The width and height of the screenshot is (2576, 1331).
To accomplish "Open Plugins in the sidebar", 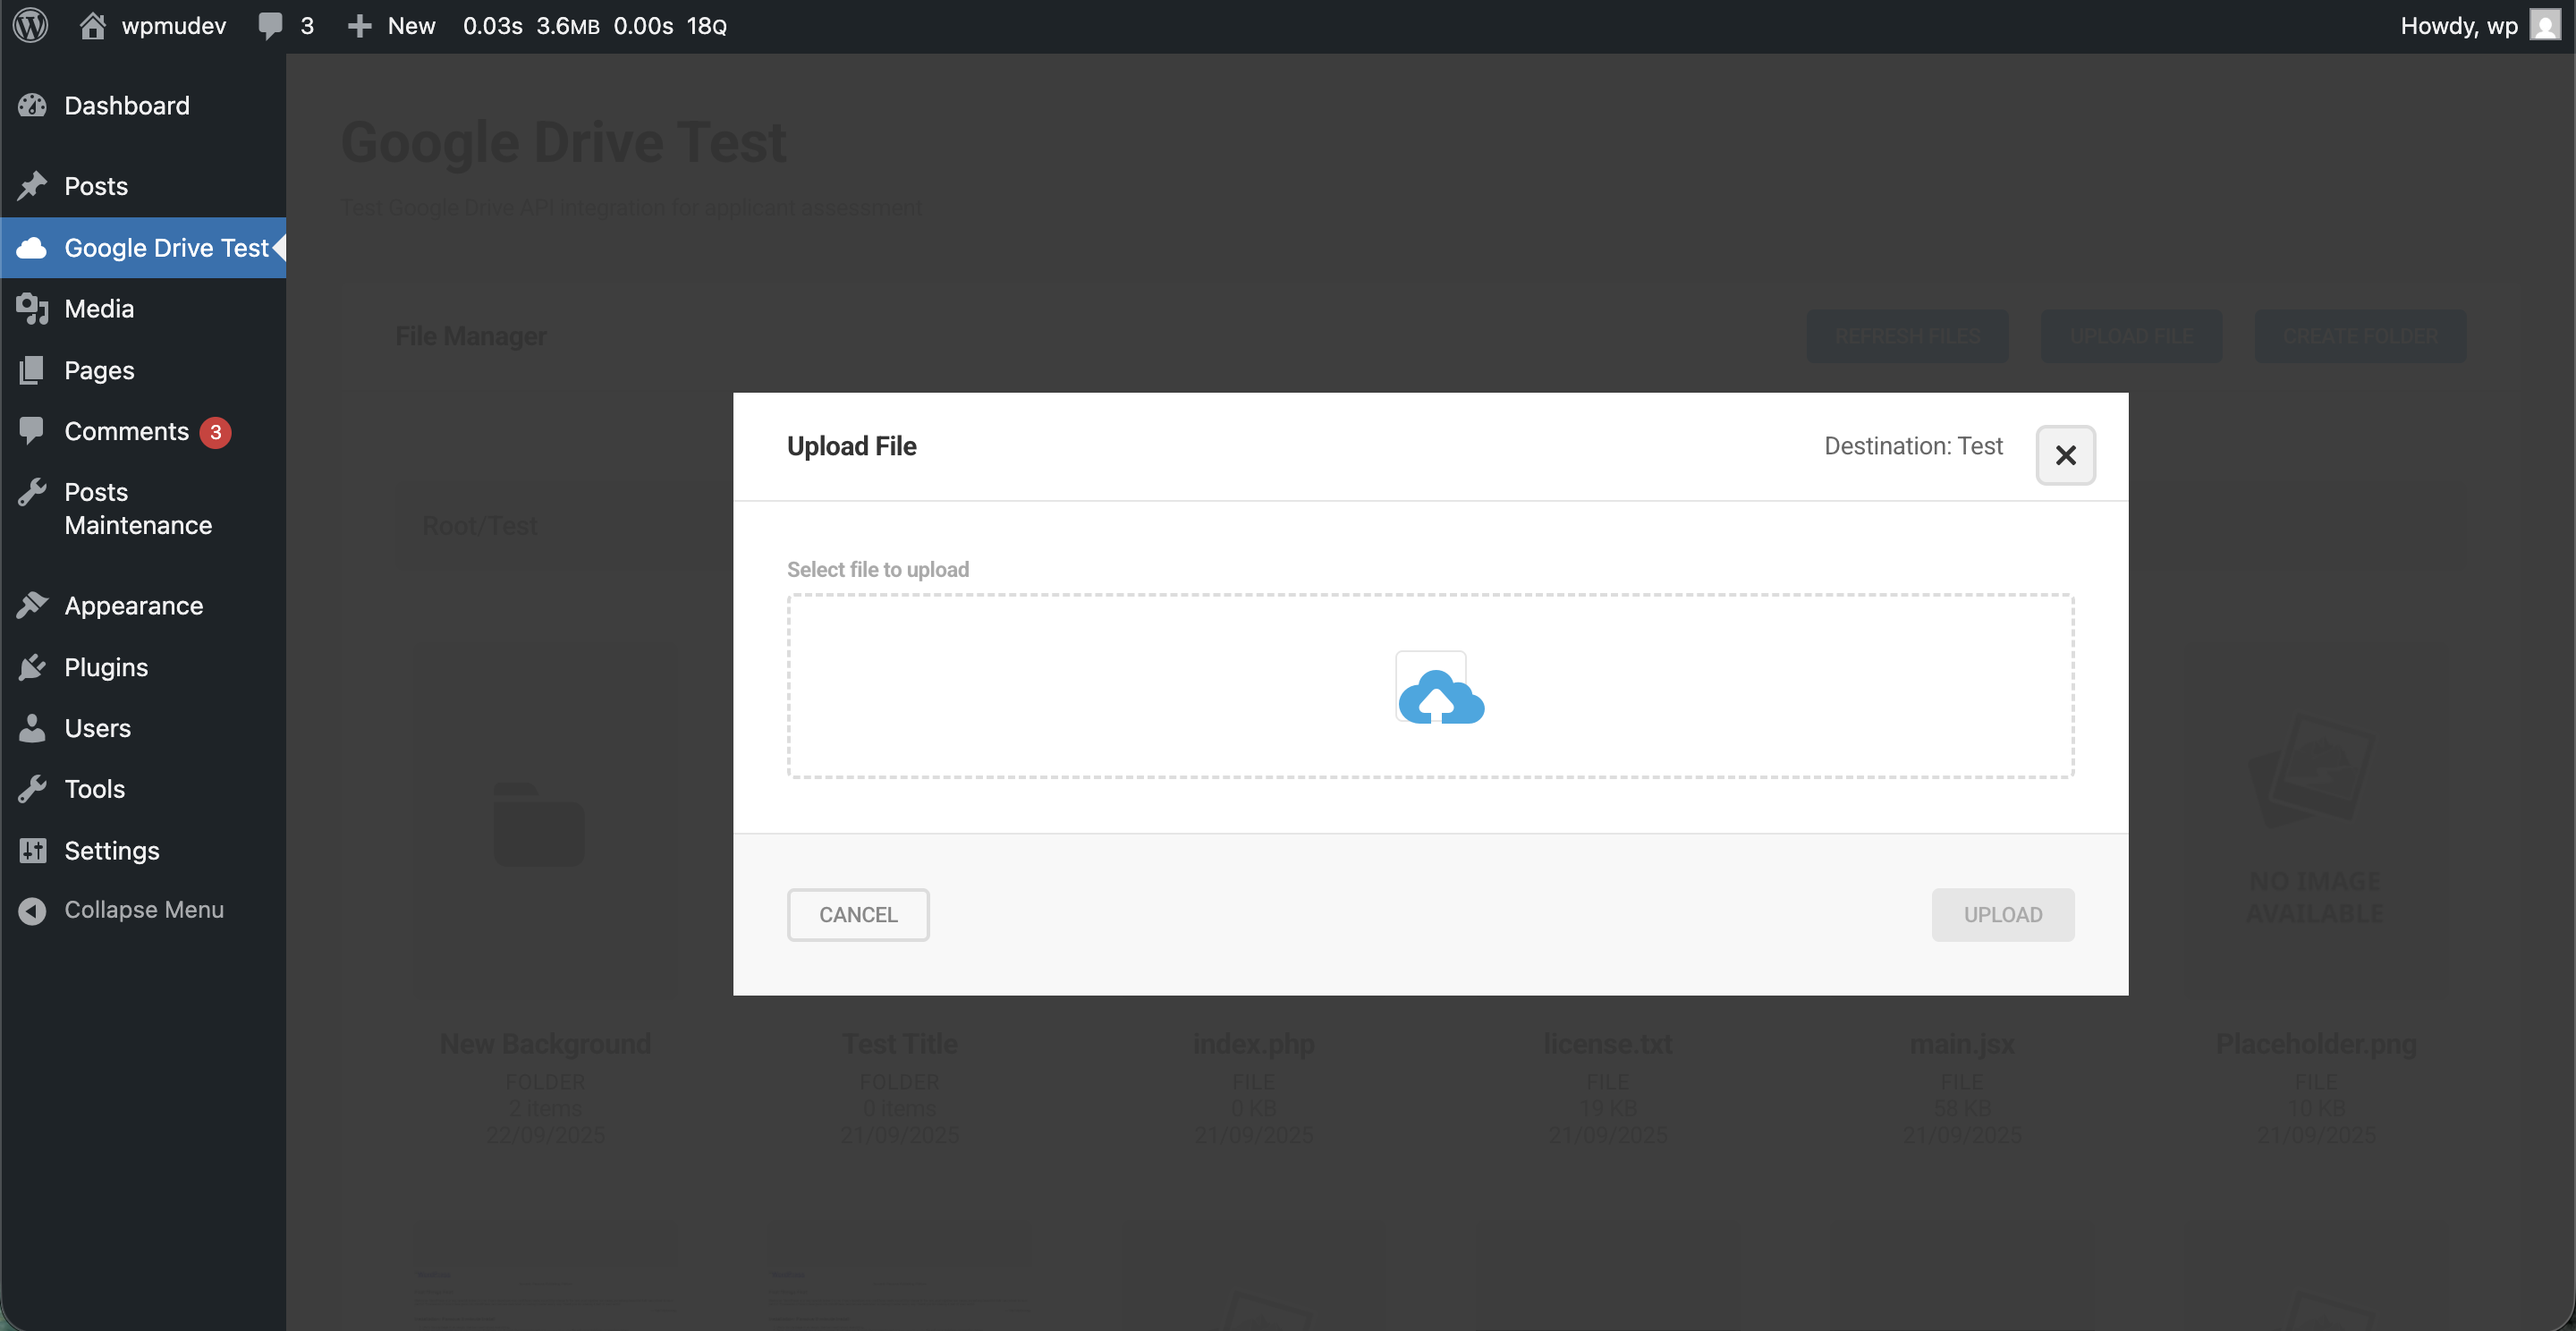I will click(x=143, y=666).
